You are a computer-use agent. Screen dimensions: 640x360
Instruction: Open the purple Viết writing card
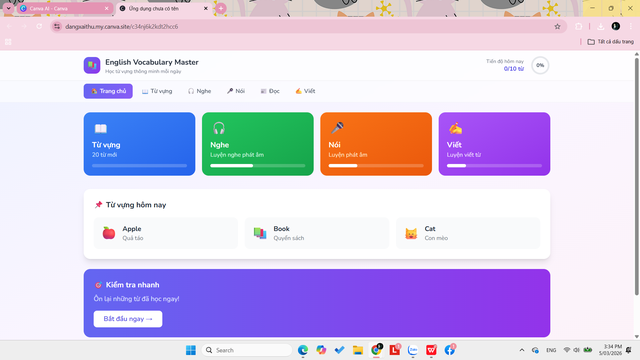pyautogui.click(x=494, y=144)
